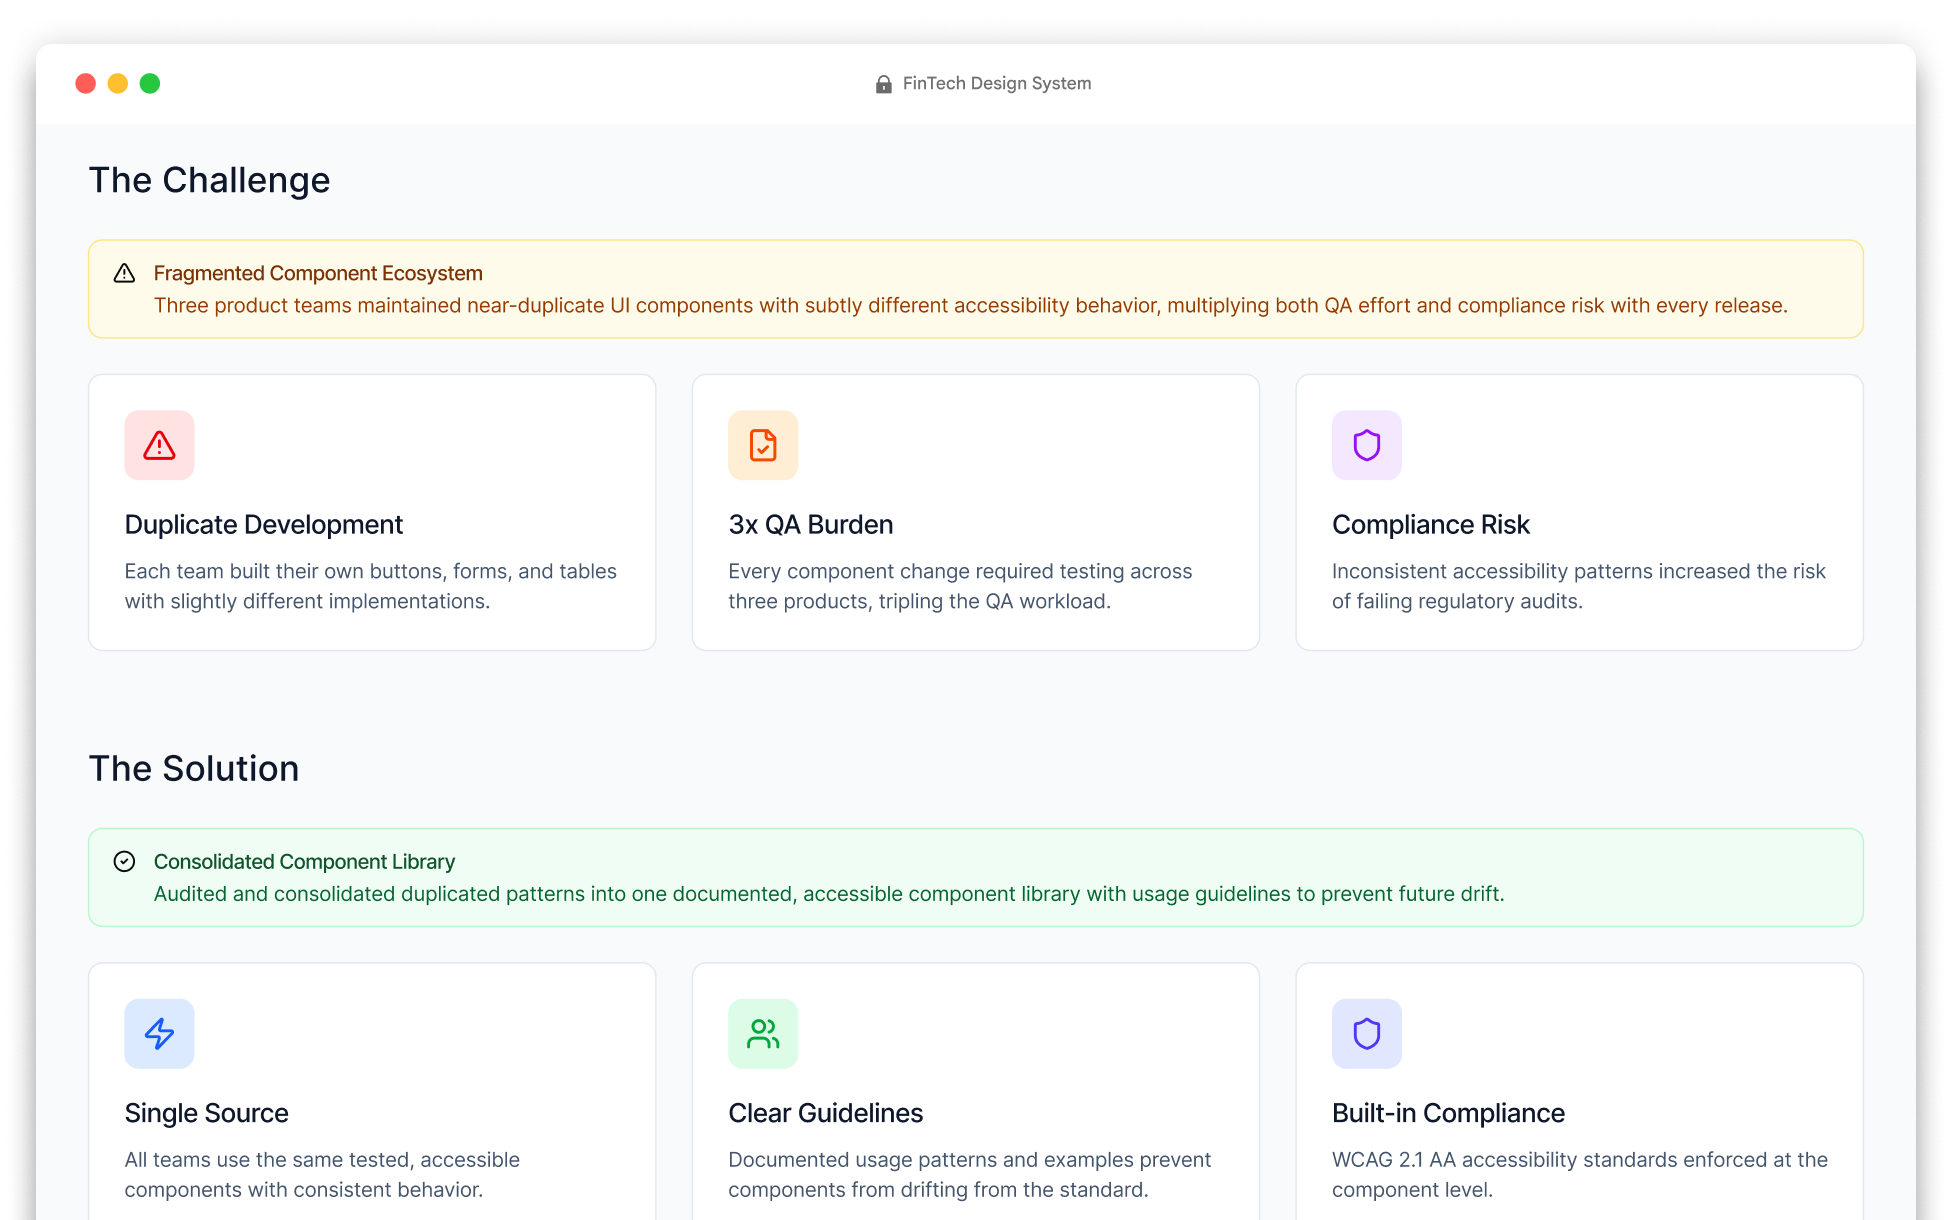
Task: Click The Solution section heading
Action: tap(194, 768)
